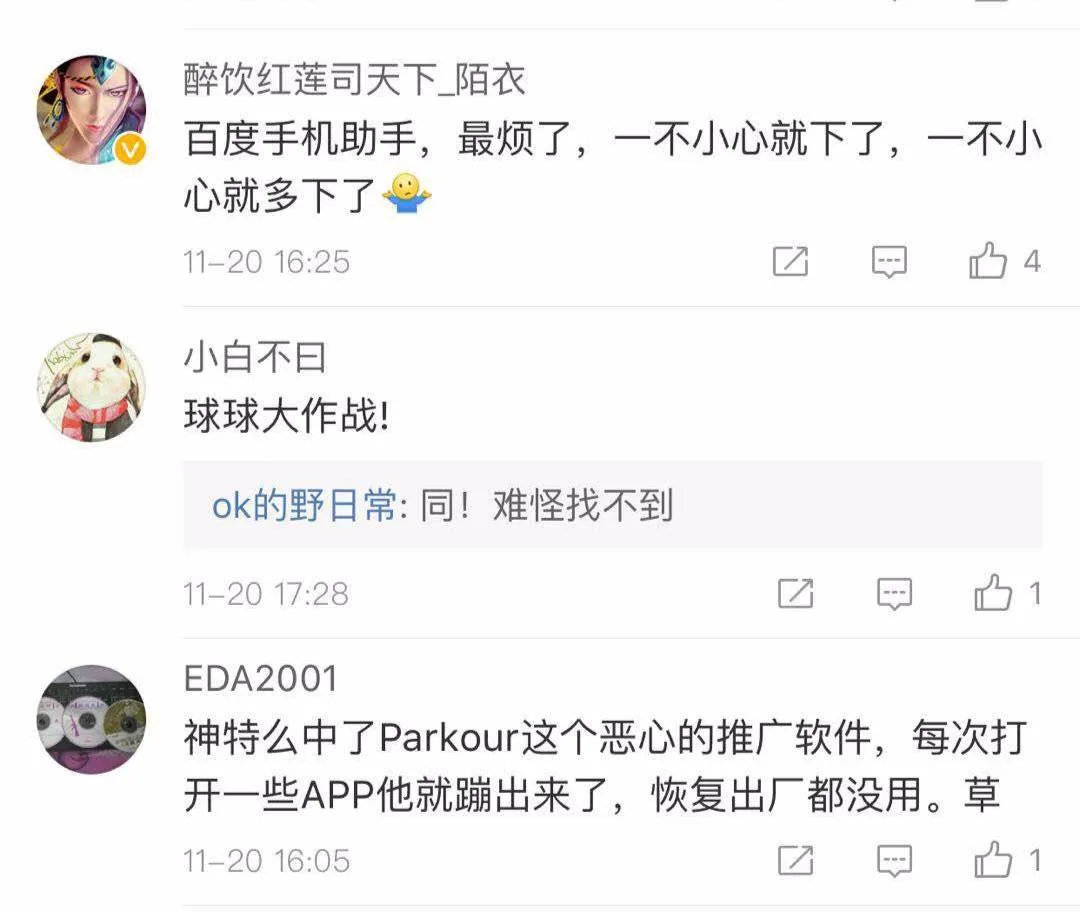Image resolution: width=1080 pixels, height=912 pixels.
Task: Repost EDA2001's Parkour comment
Action: tap(796, 860)
